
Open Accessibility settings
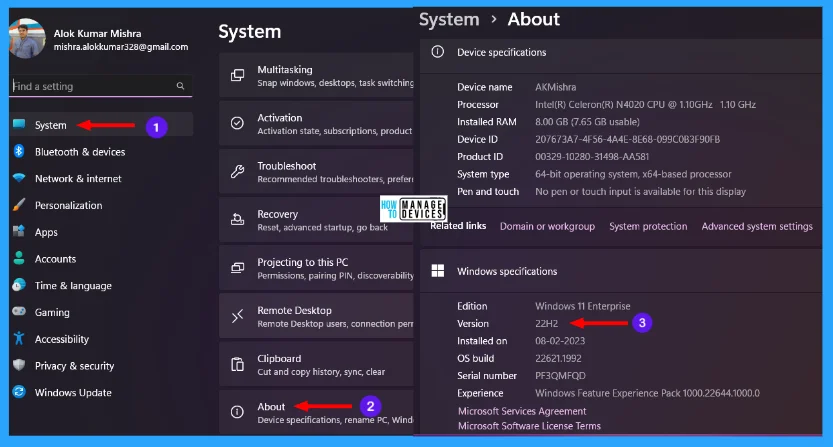[x=101, y=339]
